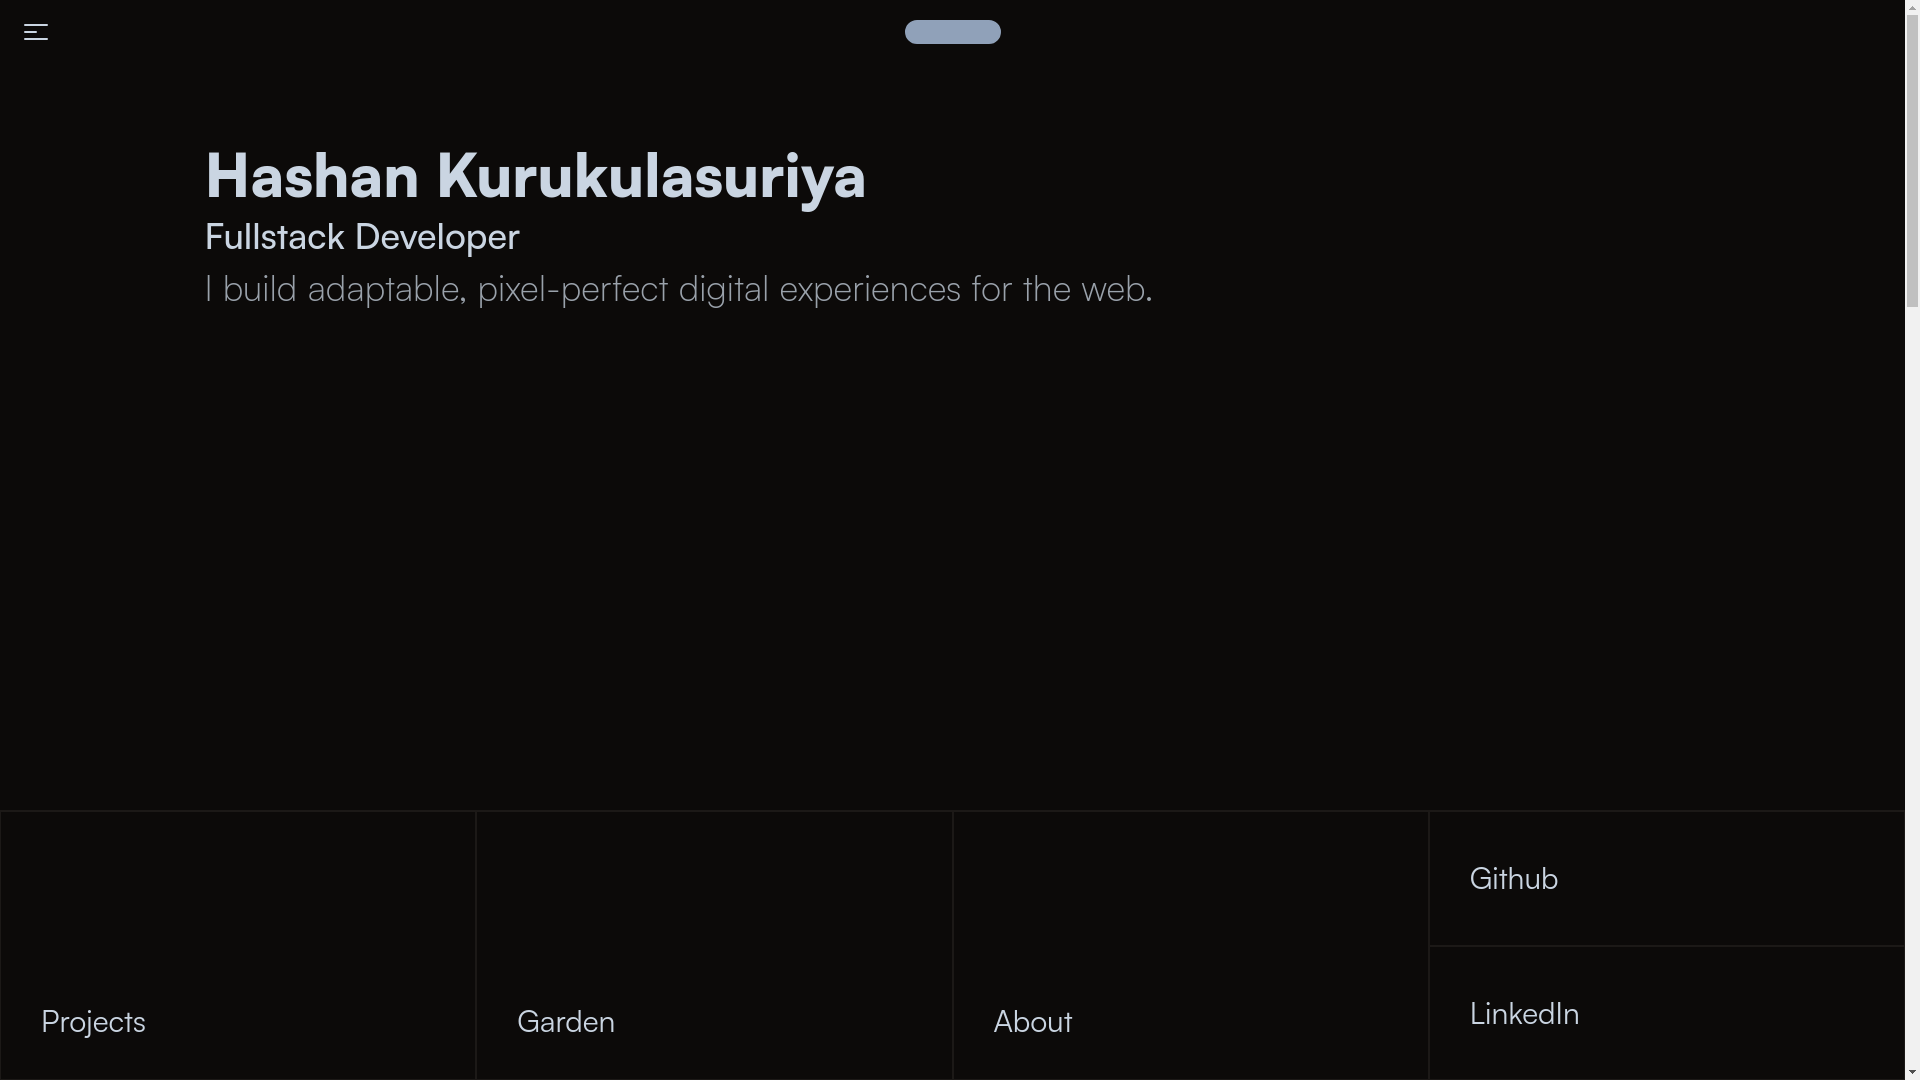The width and height of the screenshot is (1920, 1080).
Task: Visit the Github link
Action: tap(1667, 878)
